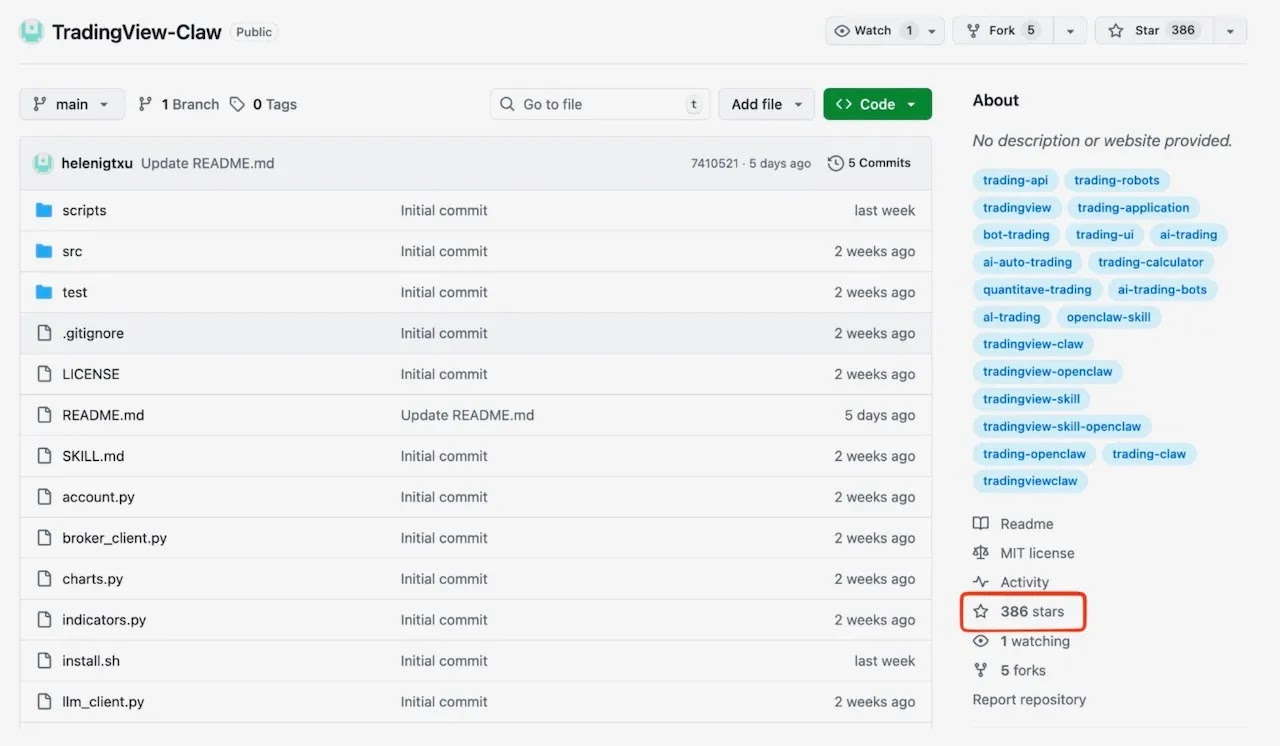1280x746 pixels.
Task: Click the Report repository link
Action: point(1029,700)
